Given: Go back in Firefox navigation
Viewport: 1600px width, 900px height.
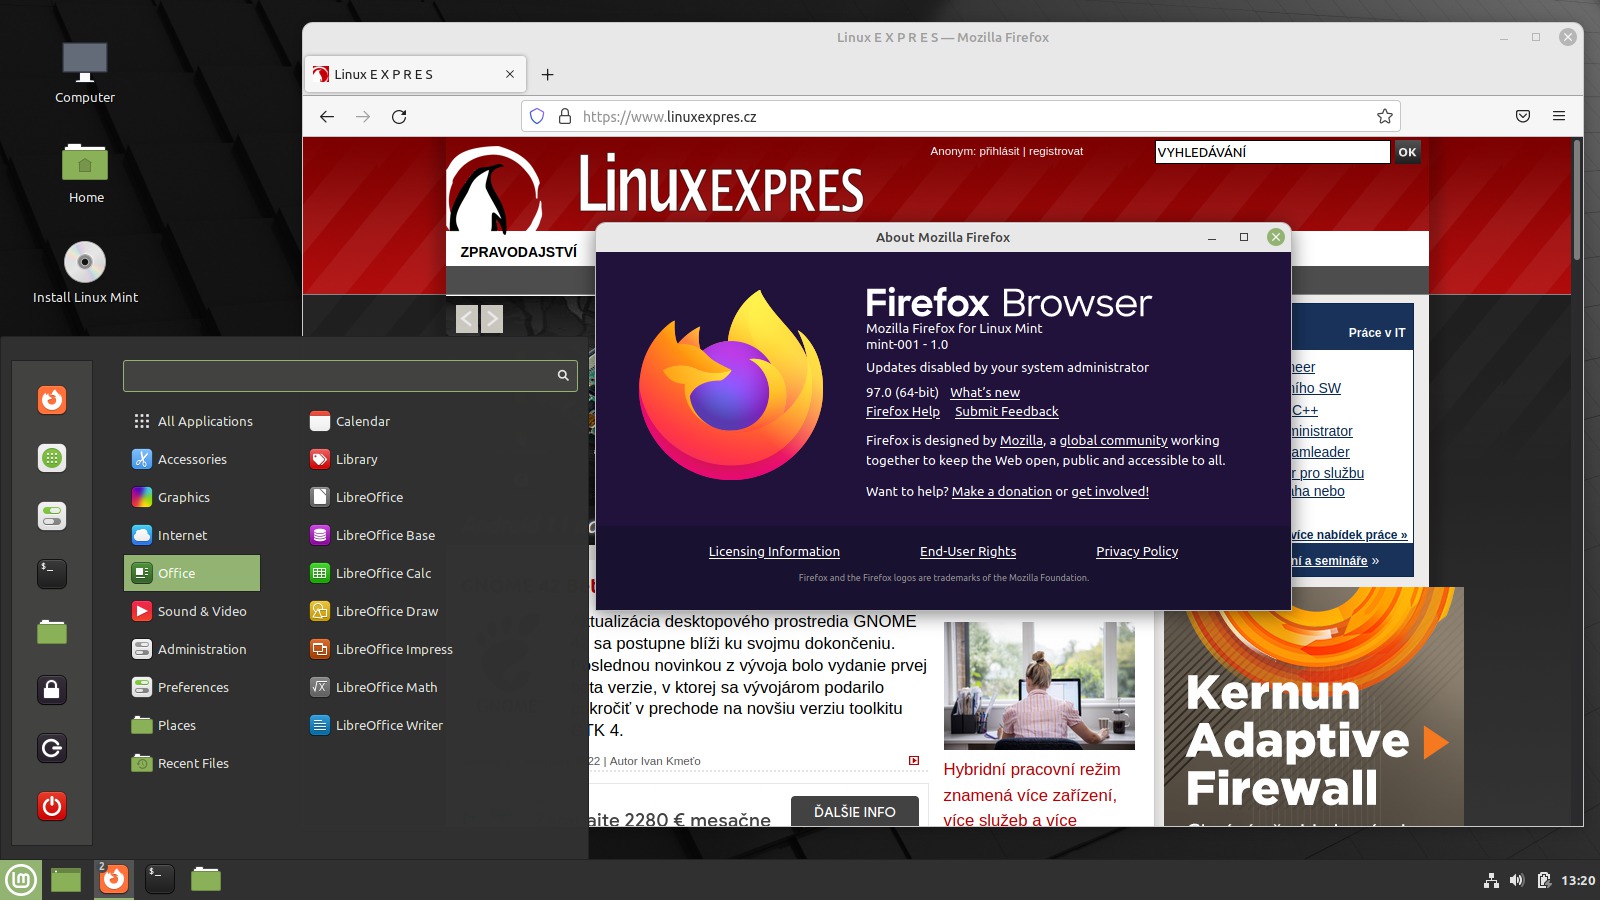Looking at the screenshot, I should 327,117.
